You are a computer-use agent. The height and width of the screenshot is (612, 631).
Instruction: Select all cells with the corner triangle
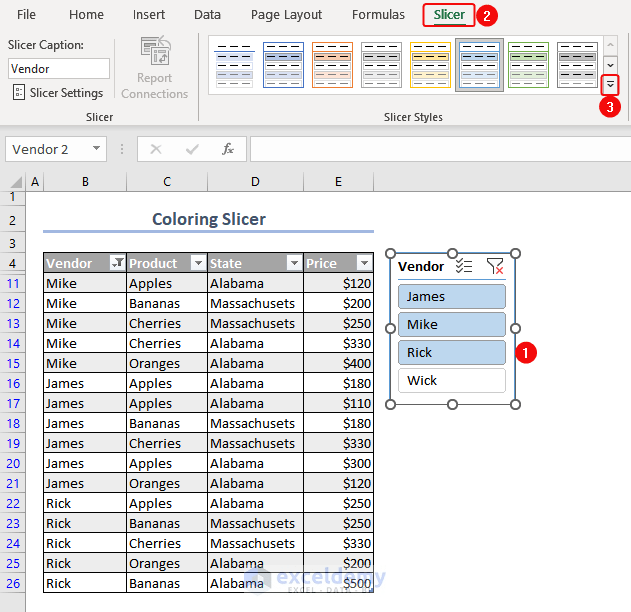point(15,182)
